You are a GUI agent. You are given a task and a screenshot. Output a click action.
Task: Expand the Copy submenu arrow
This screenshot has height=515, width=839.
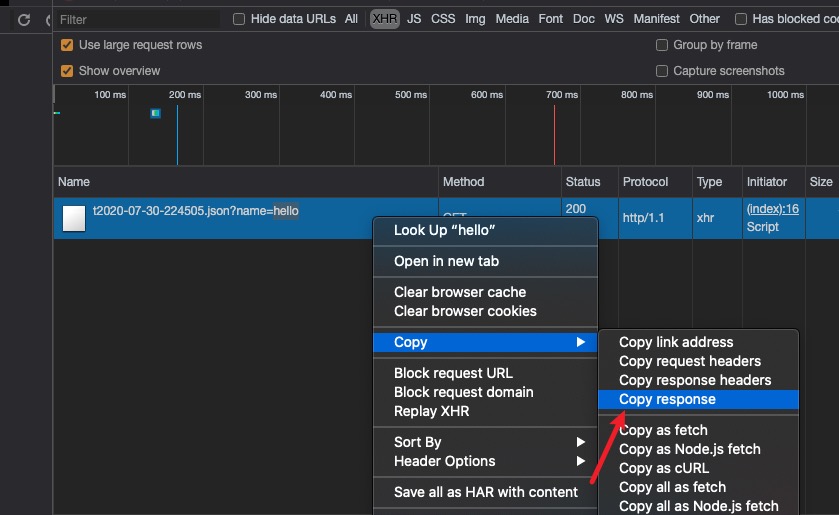(x=581, y=342)
